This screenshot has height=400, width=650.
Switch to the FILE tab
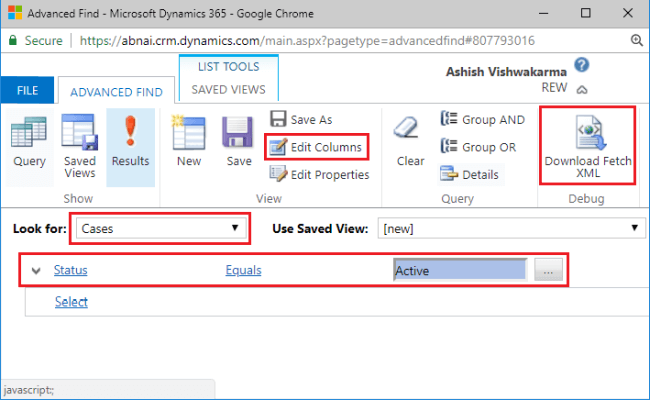click(27, 90)
